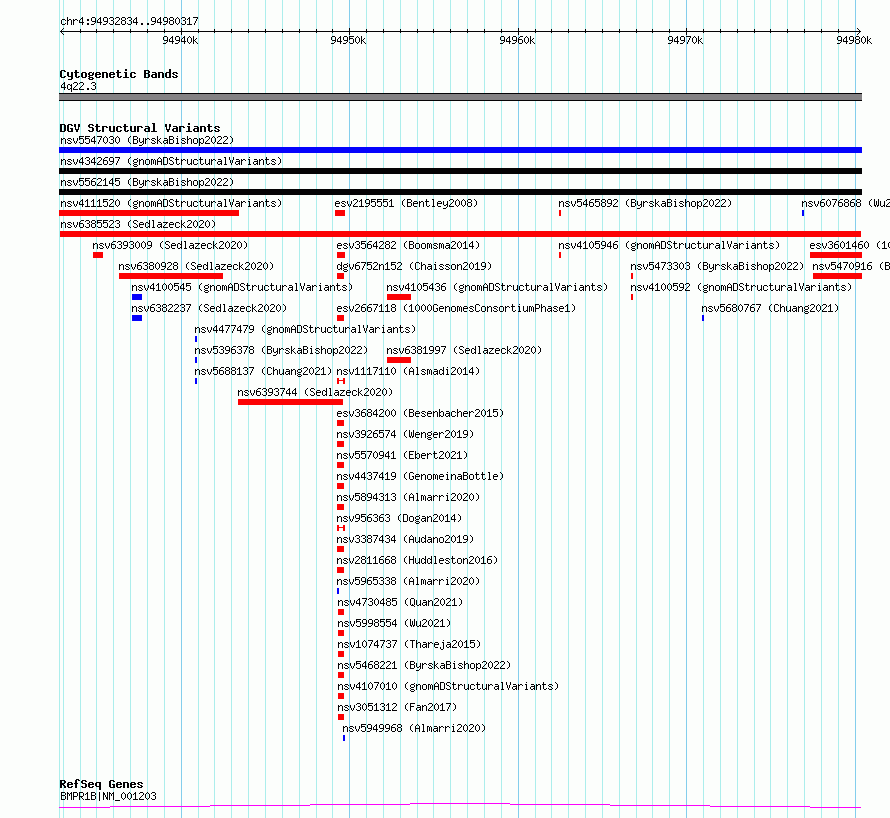890x818 pixels.
Task: Select the gray 4q22.3 cytogenetic band bar
Action: pyautogui.click(x=460, y=97)
